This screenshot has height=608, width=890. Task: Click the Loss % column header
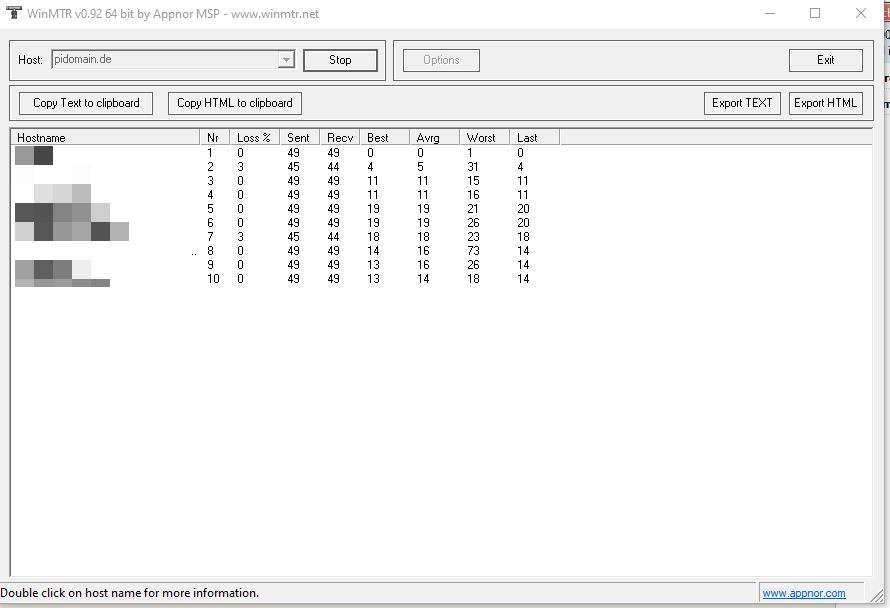point(254,138)
